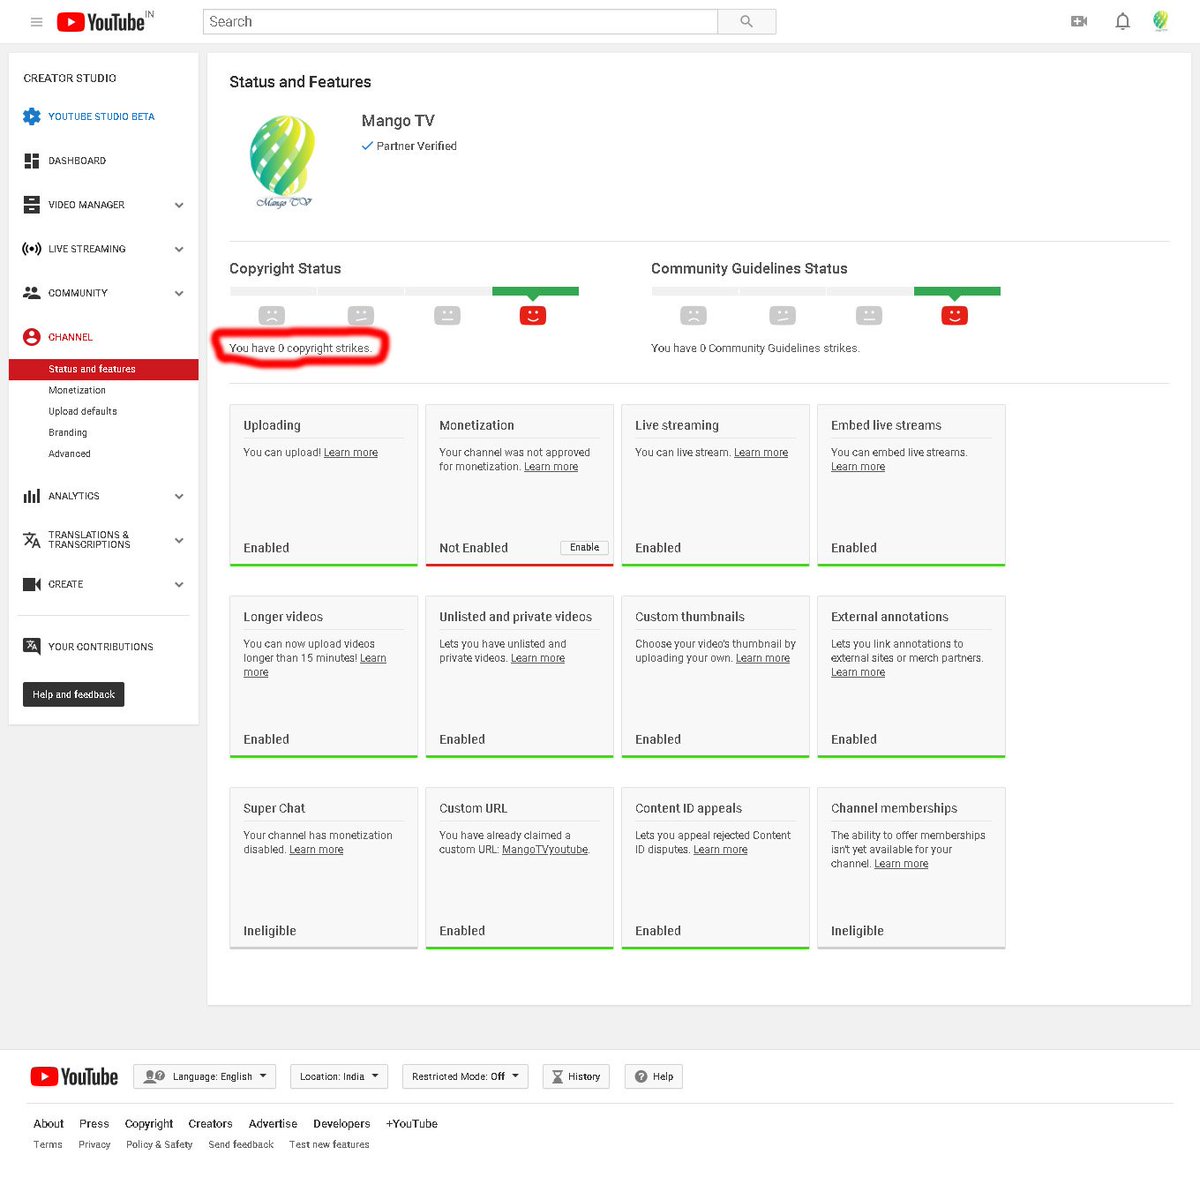
Task: Open Learn more under Unlisted and private videos
Action: pyautogui.click(x=538, y=658)
